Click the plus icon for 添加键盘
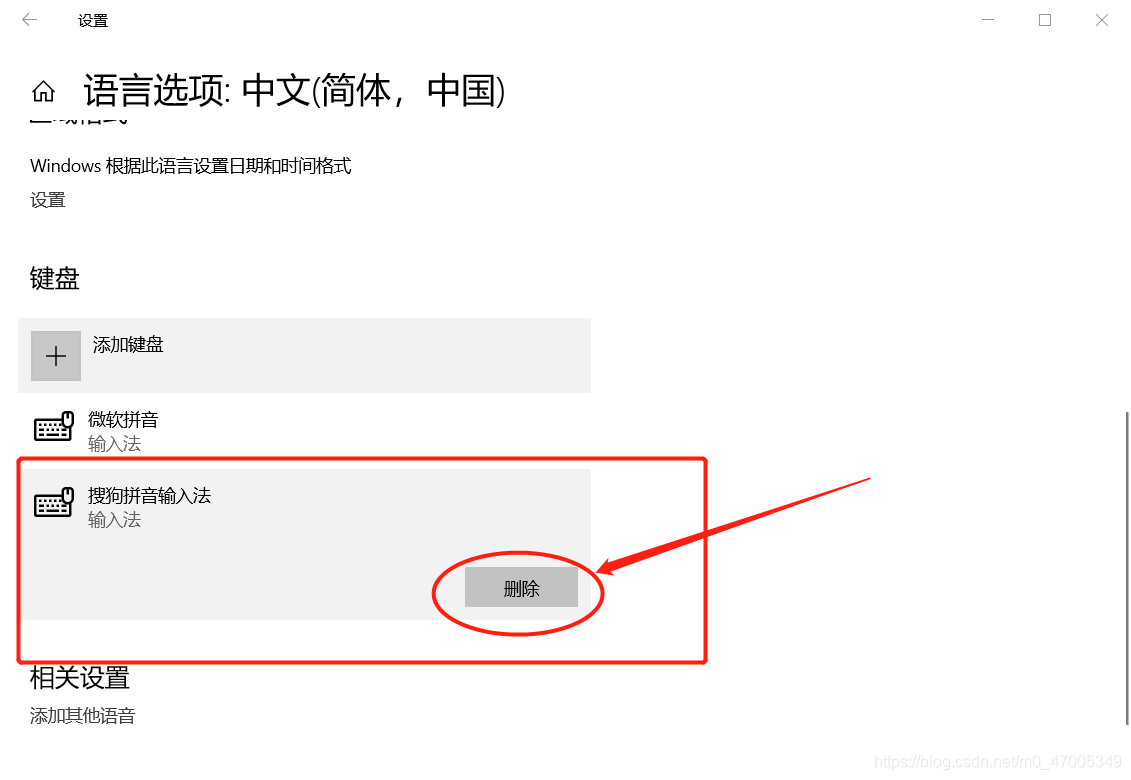The image size is (1131, 780). (56, 356)
